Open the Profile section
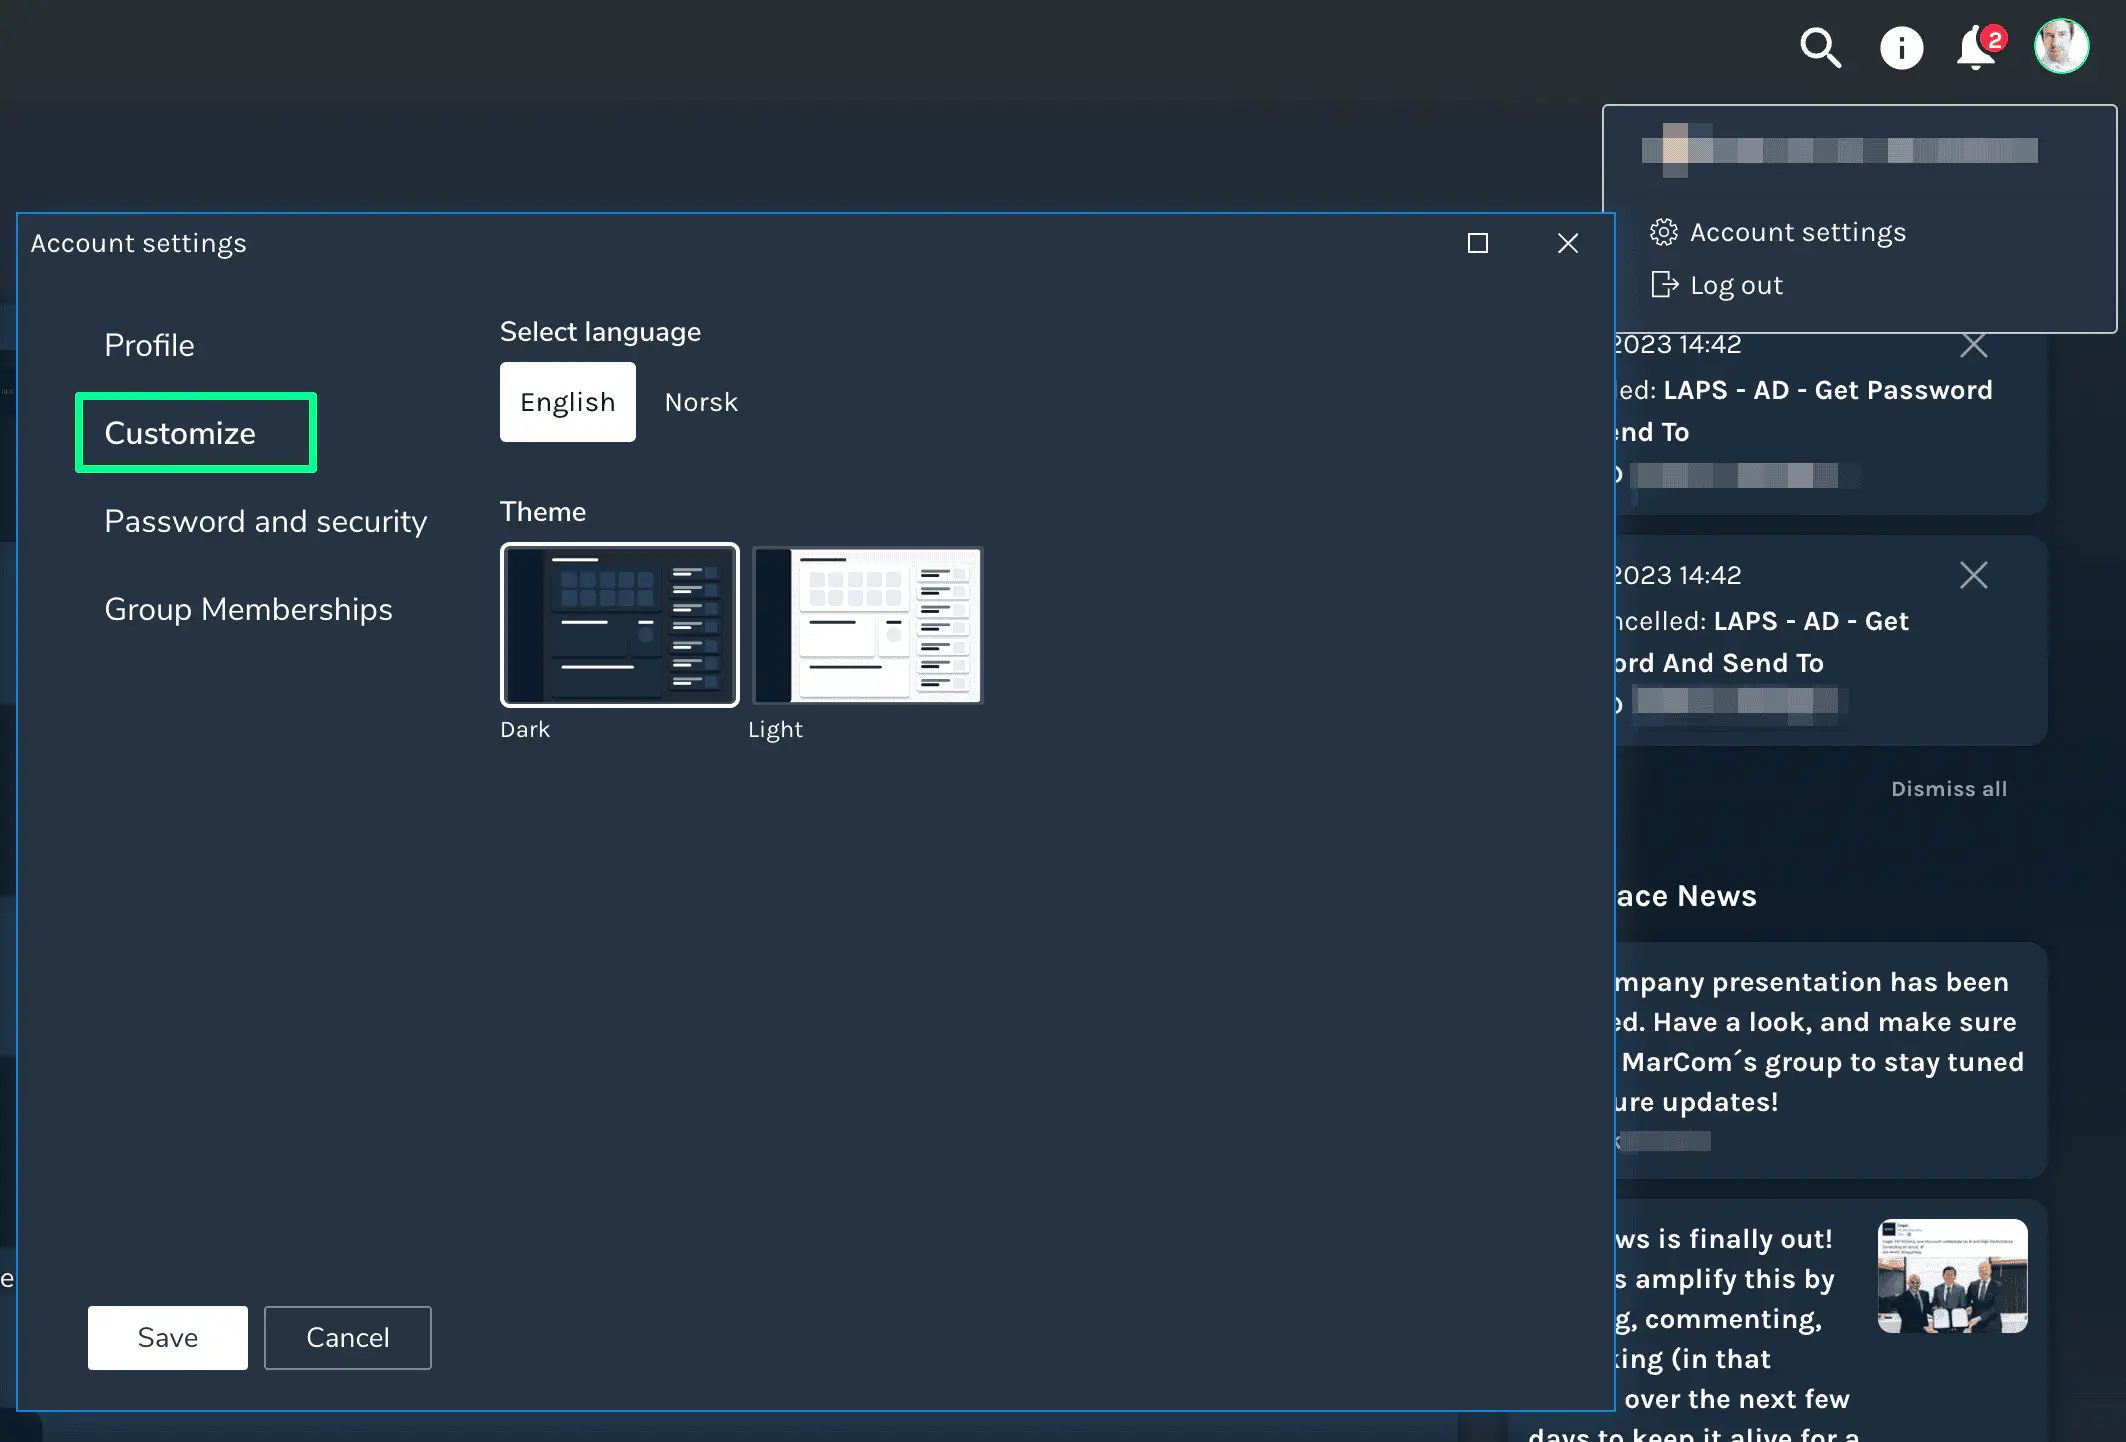The width and height of the screenshot is (2126, 1442). (149, 345)
